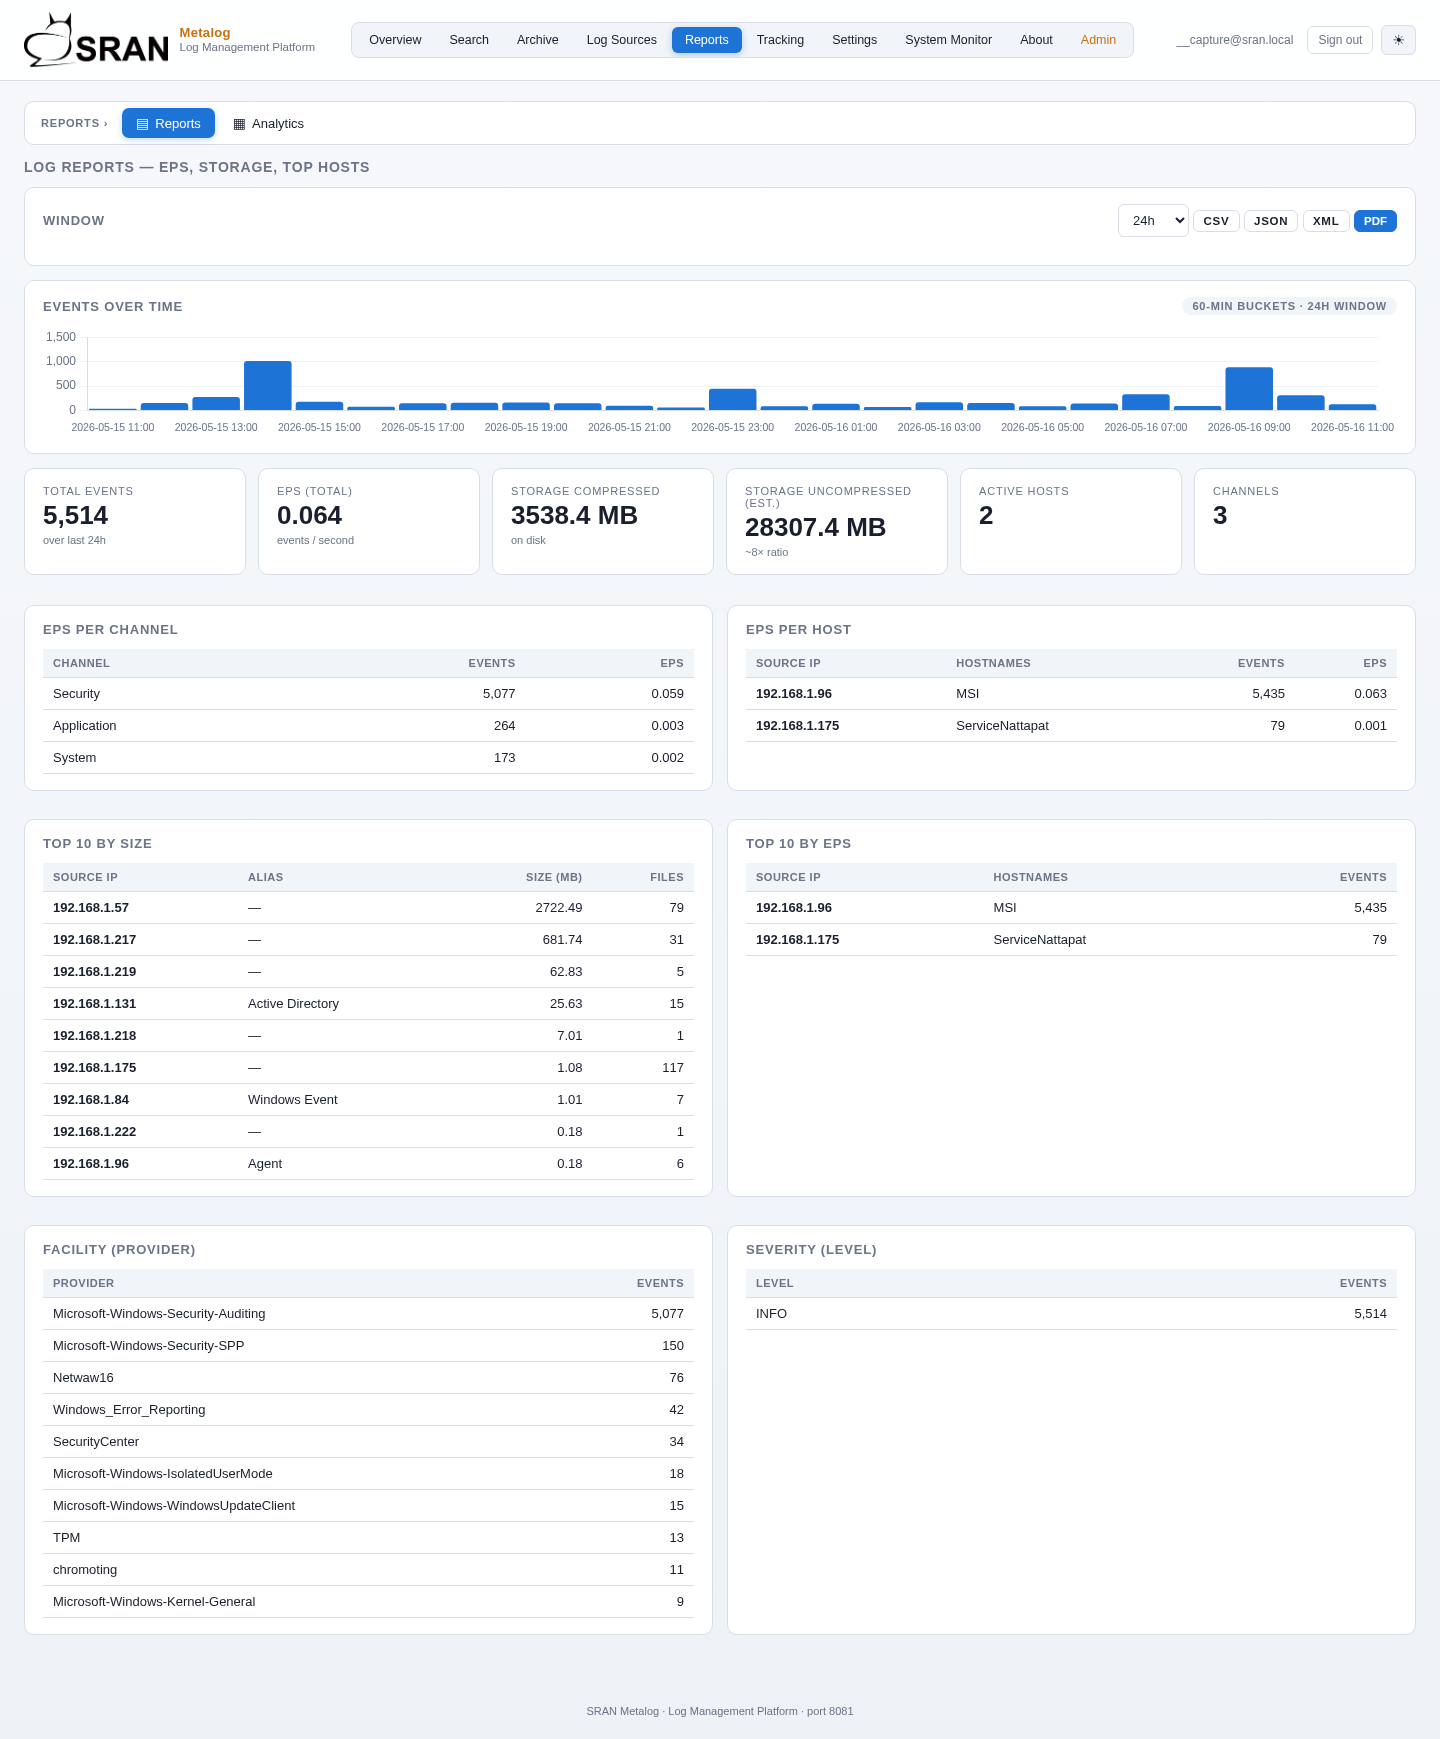
Task: Click ServiceNattapat in Top 10 By EPS
Action: (x=1040, y=940)
